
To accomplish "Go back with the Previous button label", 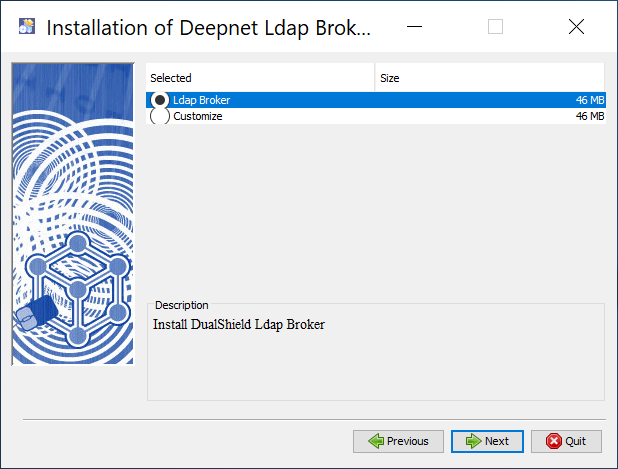I will tap(408, 441).
